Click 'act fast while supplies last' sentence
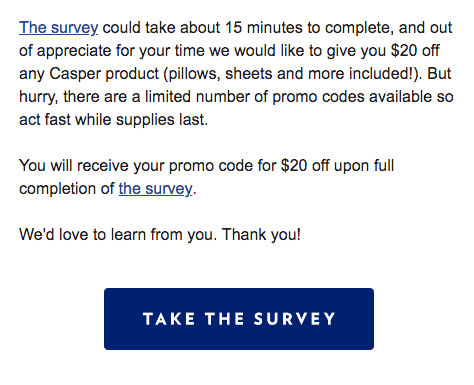Screen dimensions: 474x385 (112, 120)
